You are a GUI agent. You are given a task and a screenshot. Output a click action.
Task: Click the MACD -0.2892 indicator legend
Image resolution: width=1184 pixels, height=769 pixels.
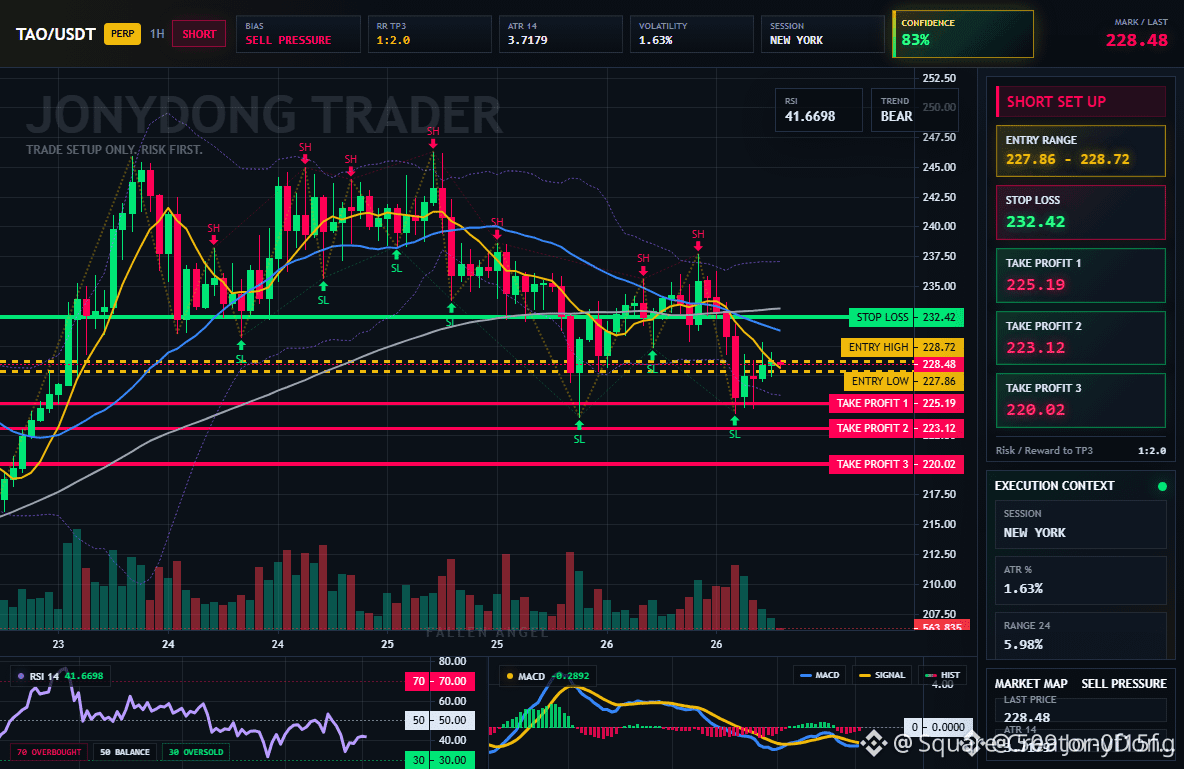[x=547, y=675]
